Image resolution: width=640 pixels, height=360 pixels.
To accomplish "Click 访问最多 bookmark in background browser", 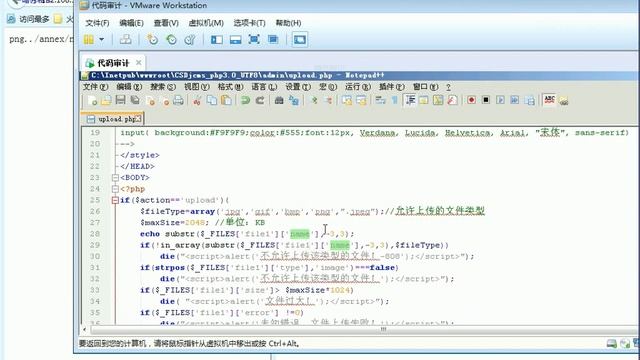I will point(29,19).
